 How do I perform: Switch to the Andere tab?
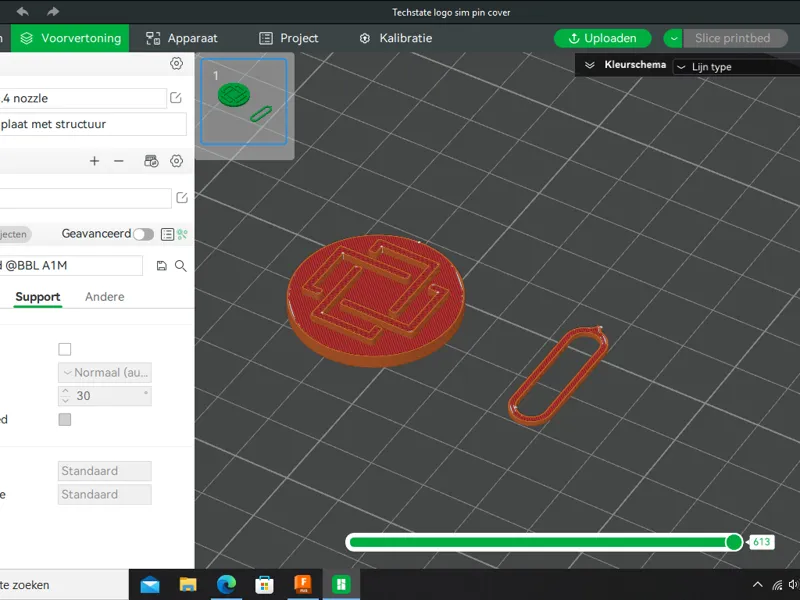pos(105,297)
